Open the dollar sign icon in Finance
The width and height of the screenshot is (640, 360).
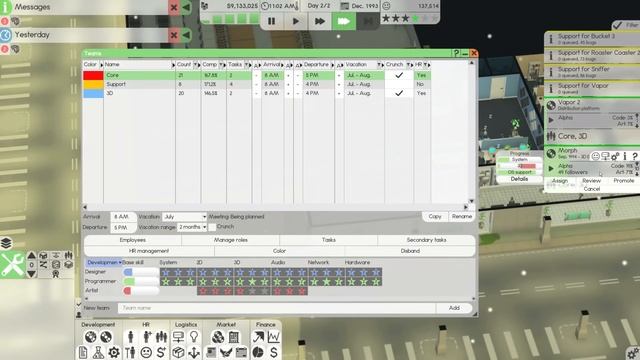273,352
